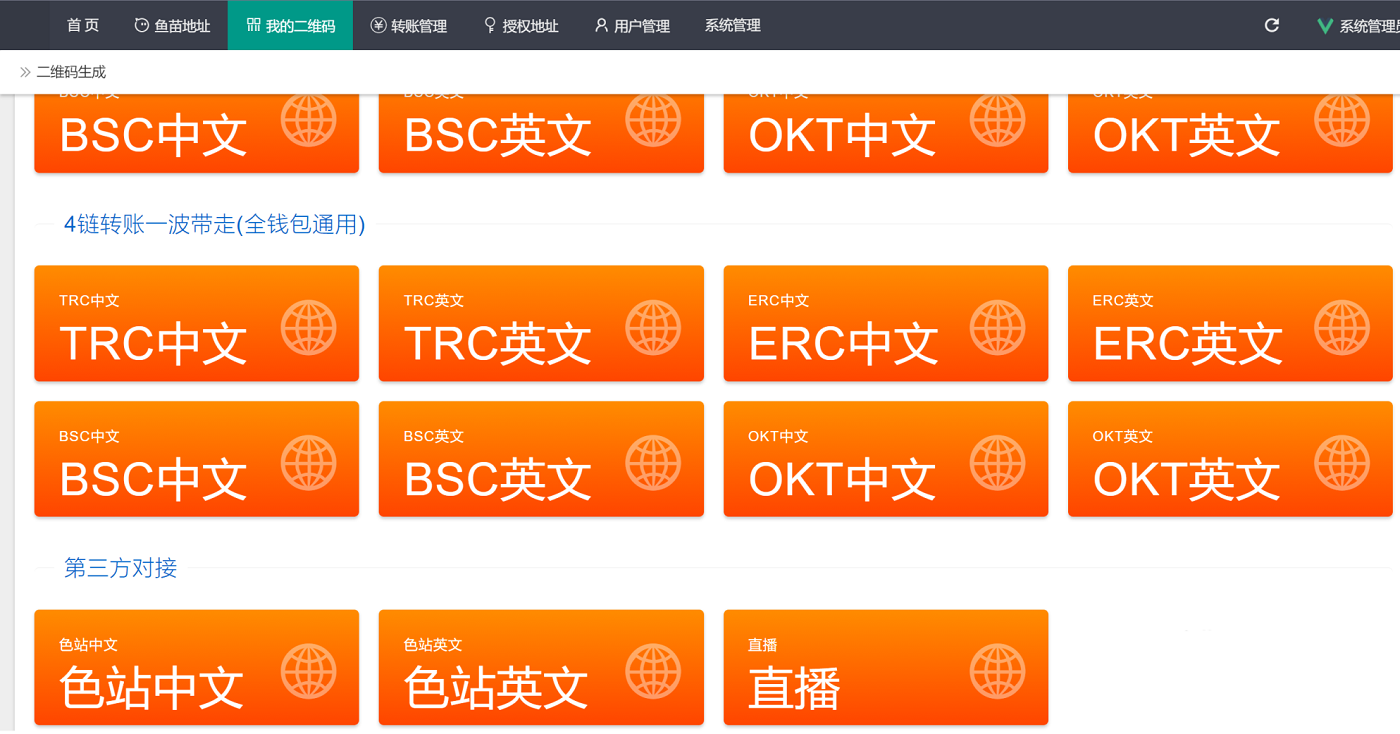
Task: Open the 系统管理员 user dropdown
Action: coord(1368,26)
